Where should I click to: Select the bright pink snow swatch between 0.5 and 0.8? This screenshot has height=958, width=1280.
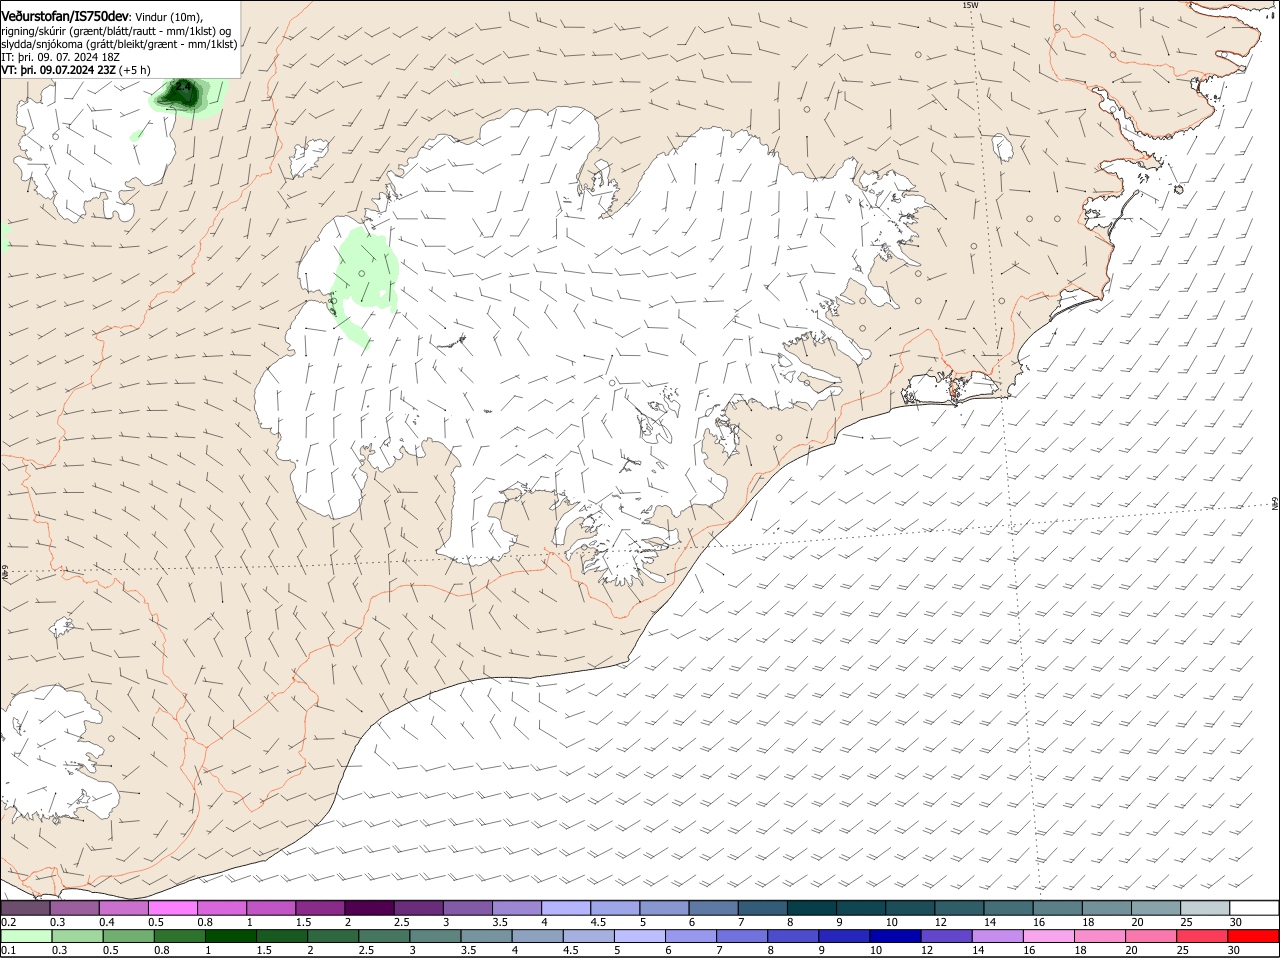pos(172,908)
